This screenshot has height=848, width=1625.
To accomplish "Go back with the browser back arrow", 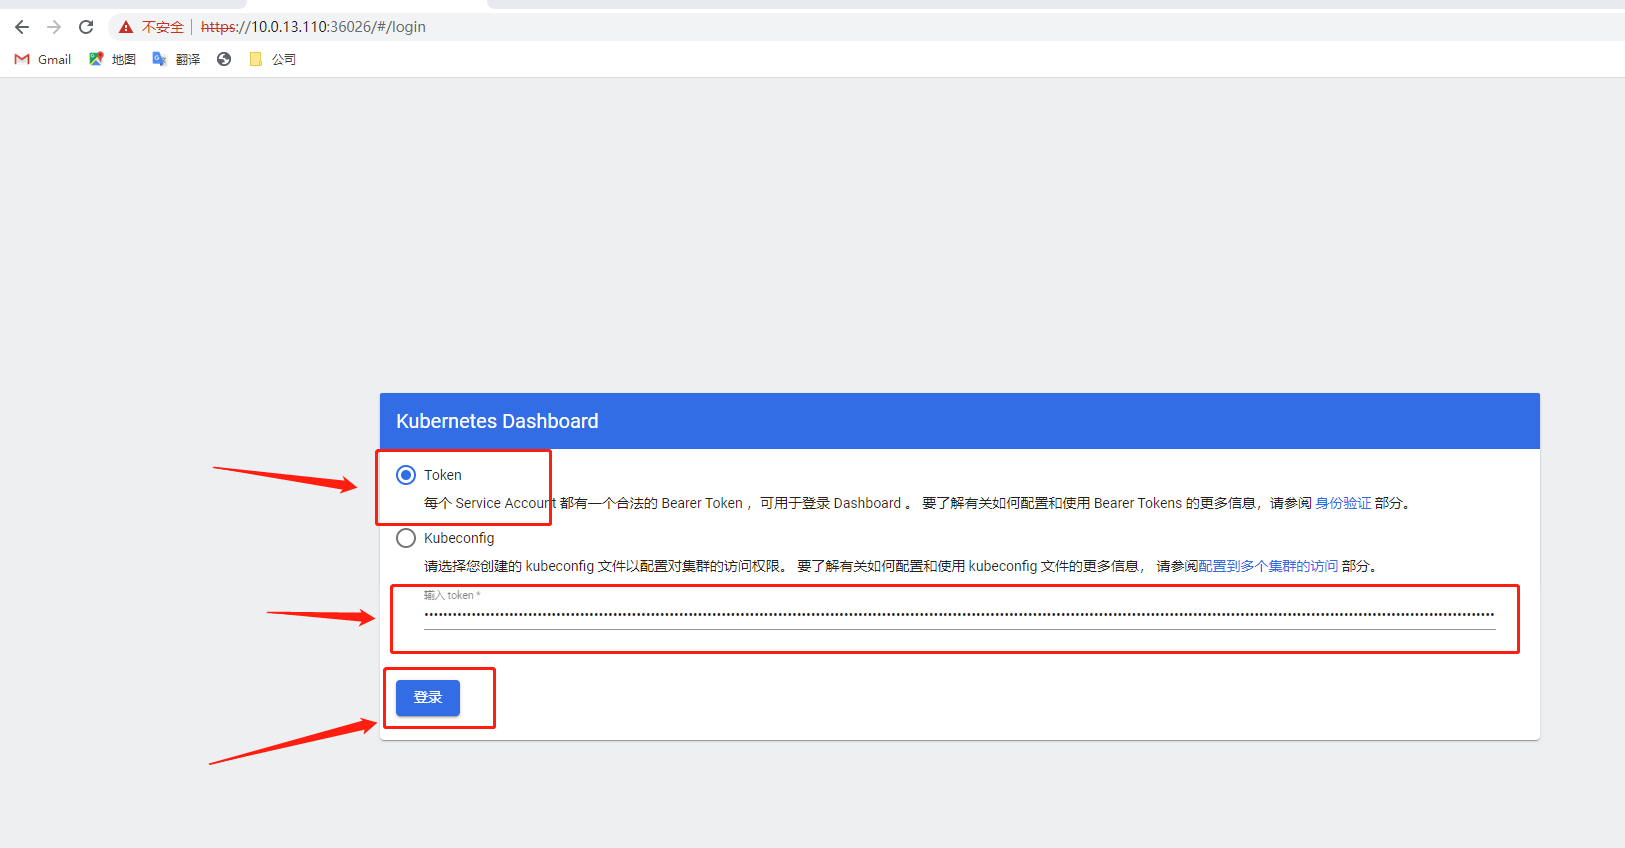I will pyautogui.click(x=22, y=27).
